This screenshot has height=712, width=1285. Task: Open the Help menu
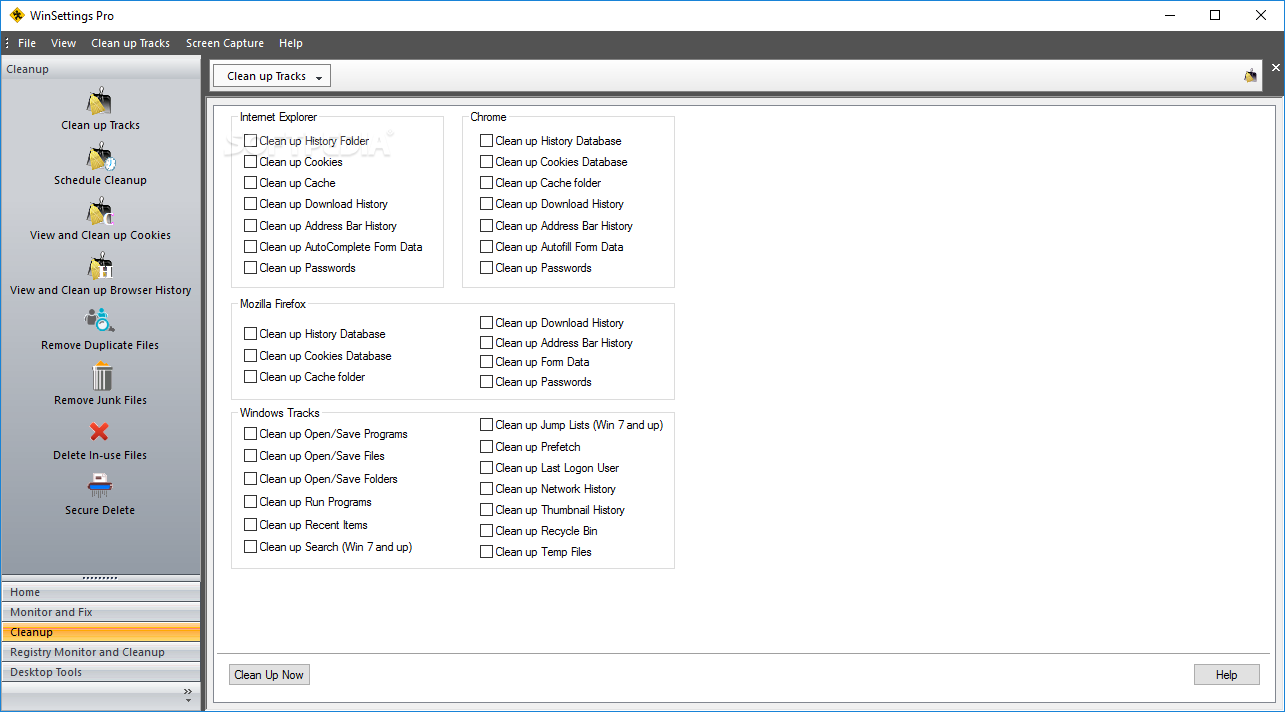291,43
